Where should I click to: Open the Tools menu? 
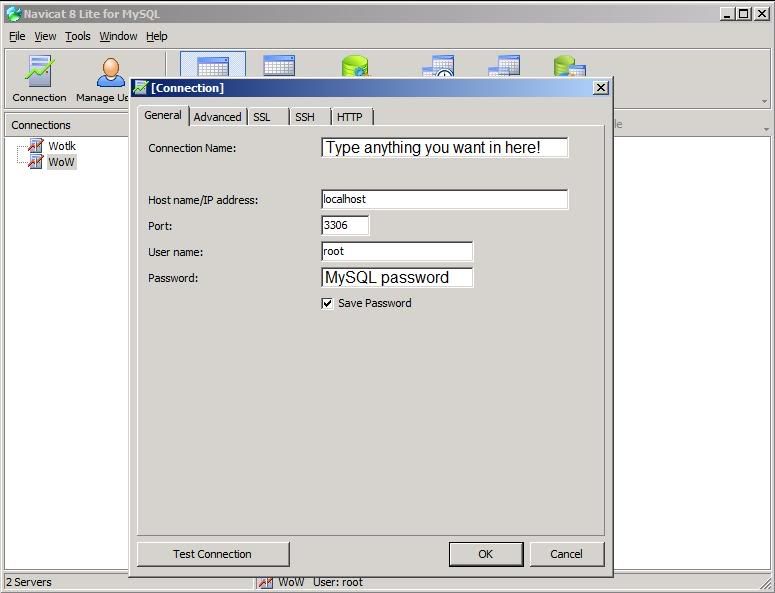pos(78,36)
